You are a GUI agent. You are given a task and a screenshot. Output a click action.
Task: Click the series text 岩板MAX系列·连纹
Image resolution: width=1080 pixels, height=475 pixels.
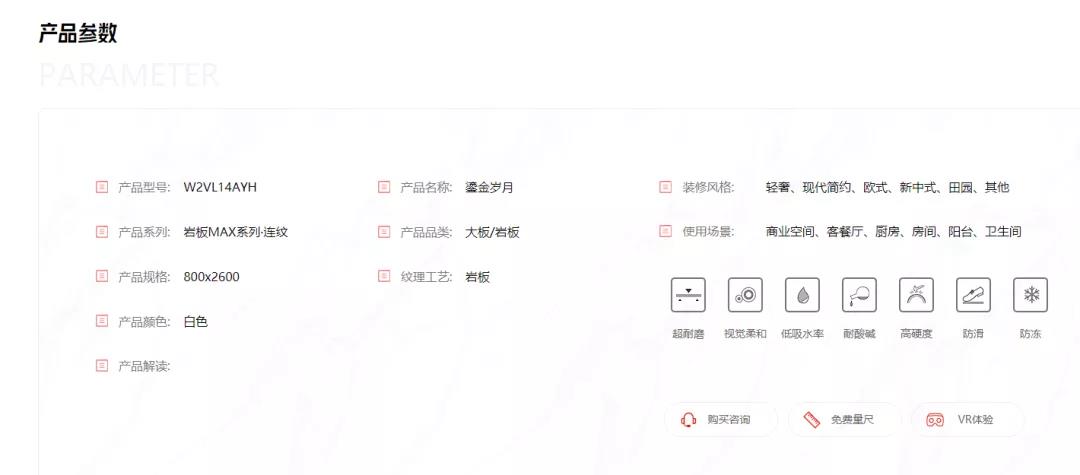pos(235,232)
